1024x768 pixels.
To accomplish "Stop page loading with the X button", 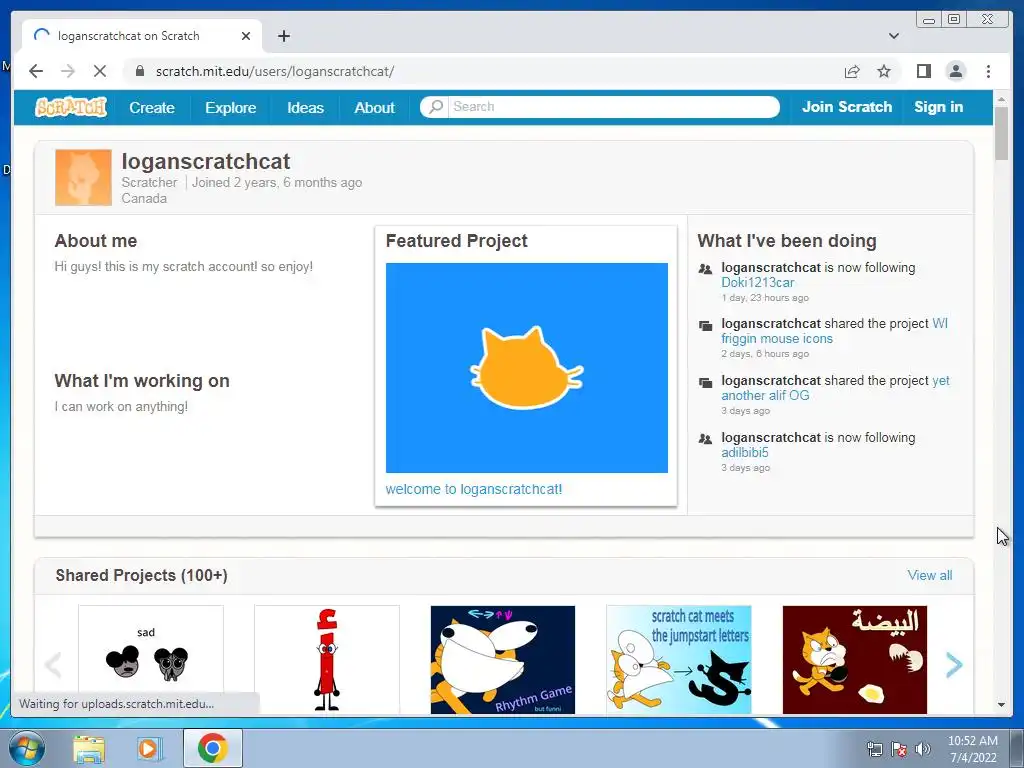I will click(100, 71).
